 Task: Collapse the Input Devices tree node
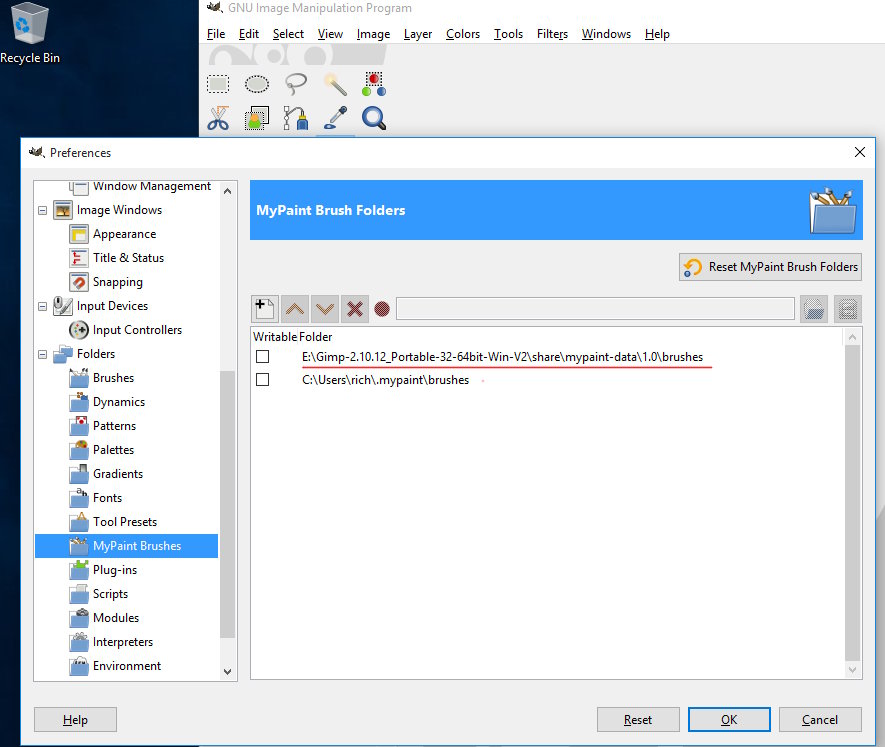coord(42,307)
